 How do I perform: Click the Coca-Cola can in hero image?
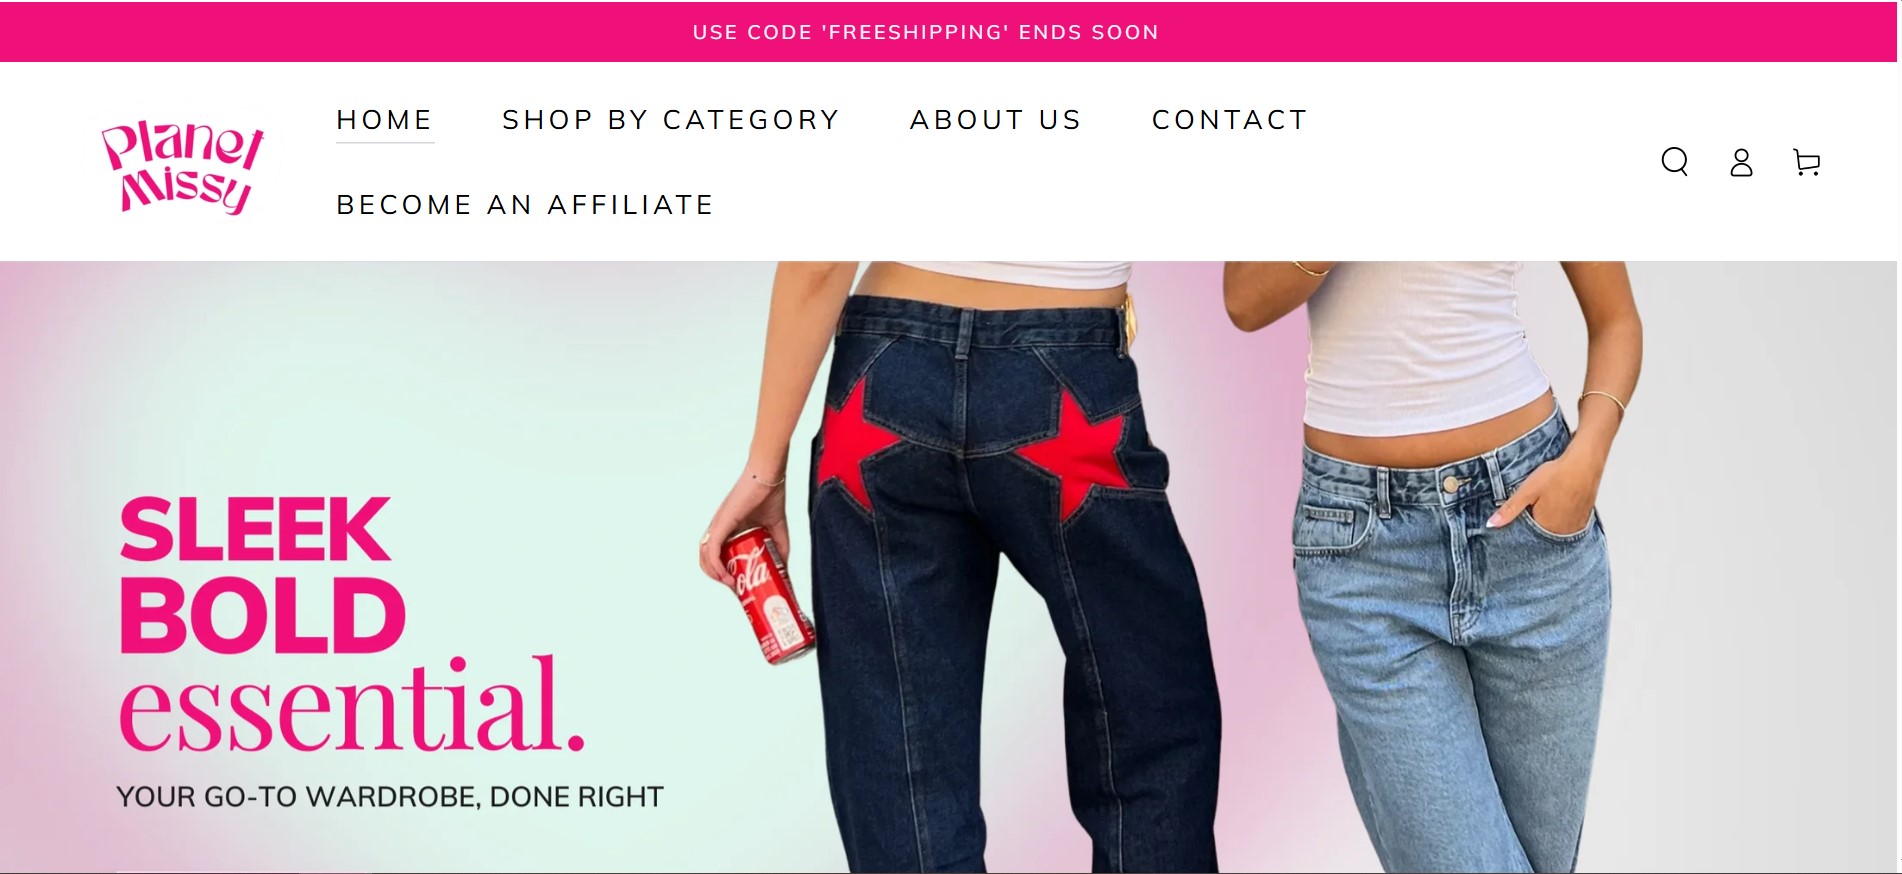(x=767, y=595)
